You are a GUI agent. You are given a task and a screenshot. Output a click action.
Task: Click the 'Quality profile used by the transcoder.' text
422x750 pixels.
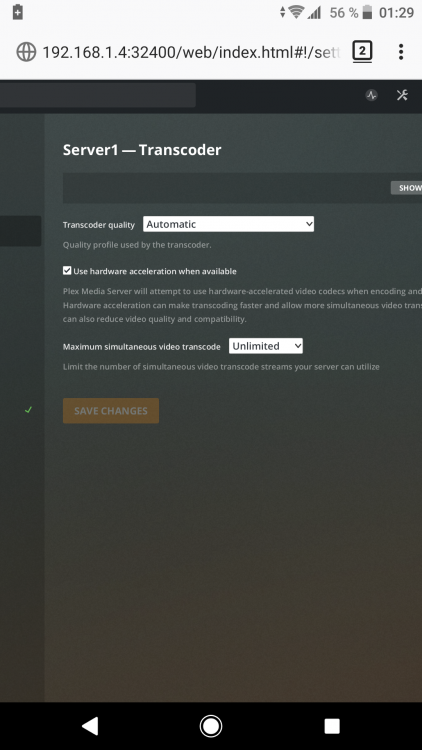pos(137,245)
